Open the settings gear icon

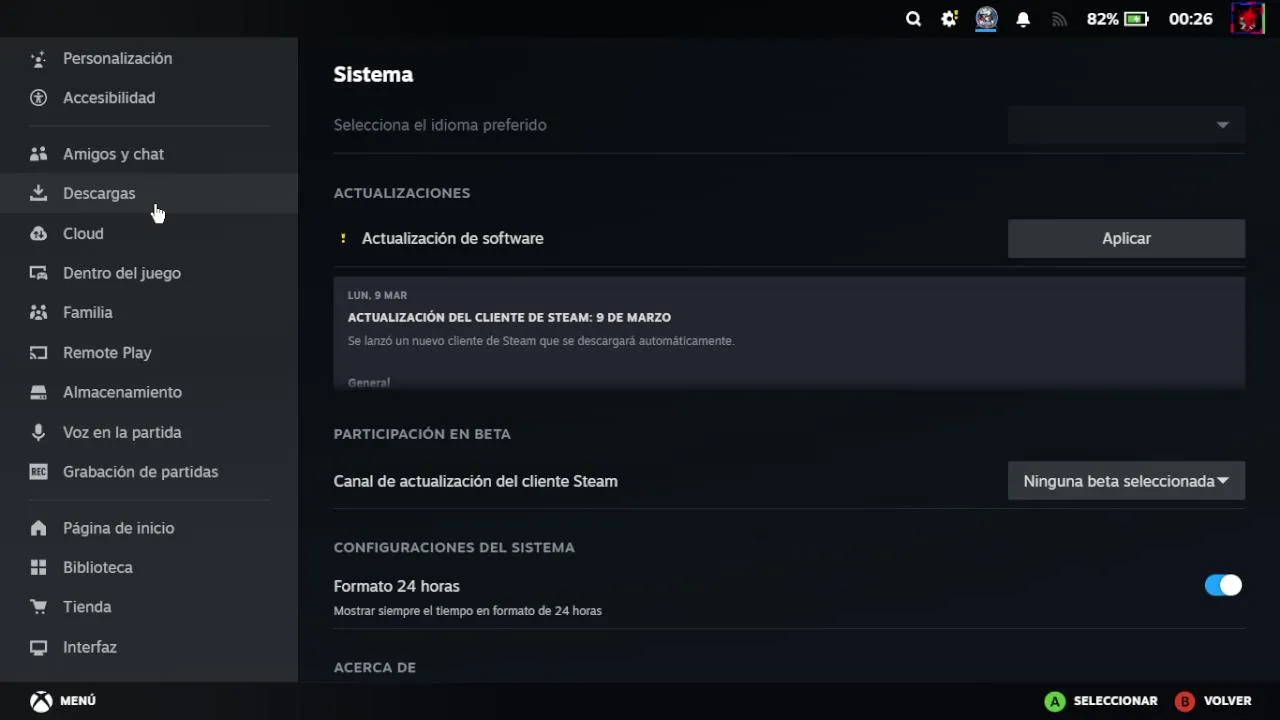point(949,19)
